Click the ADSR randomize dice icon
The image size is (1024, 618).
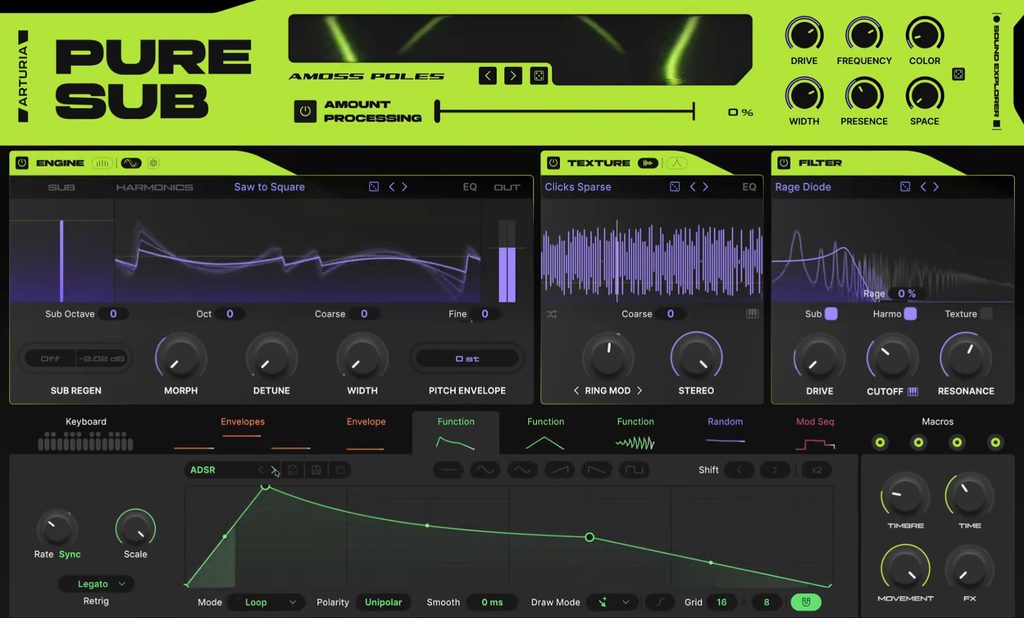point(293,470)
